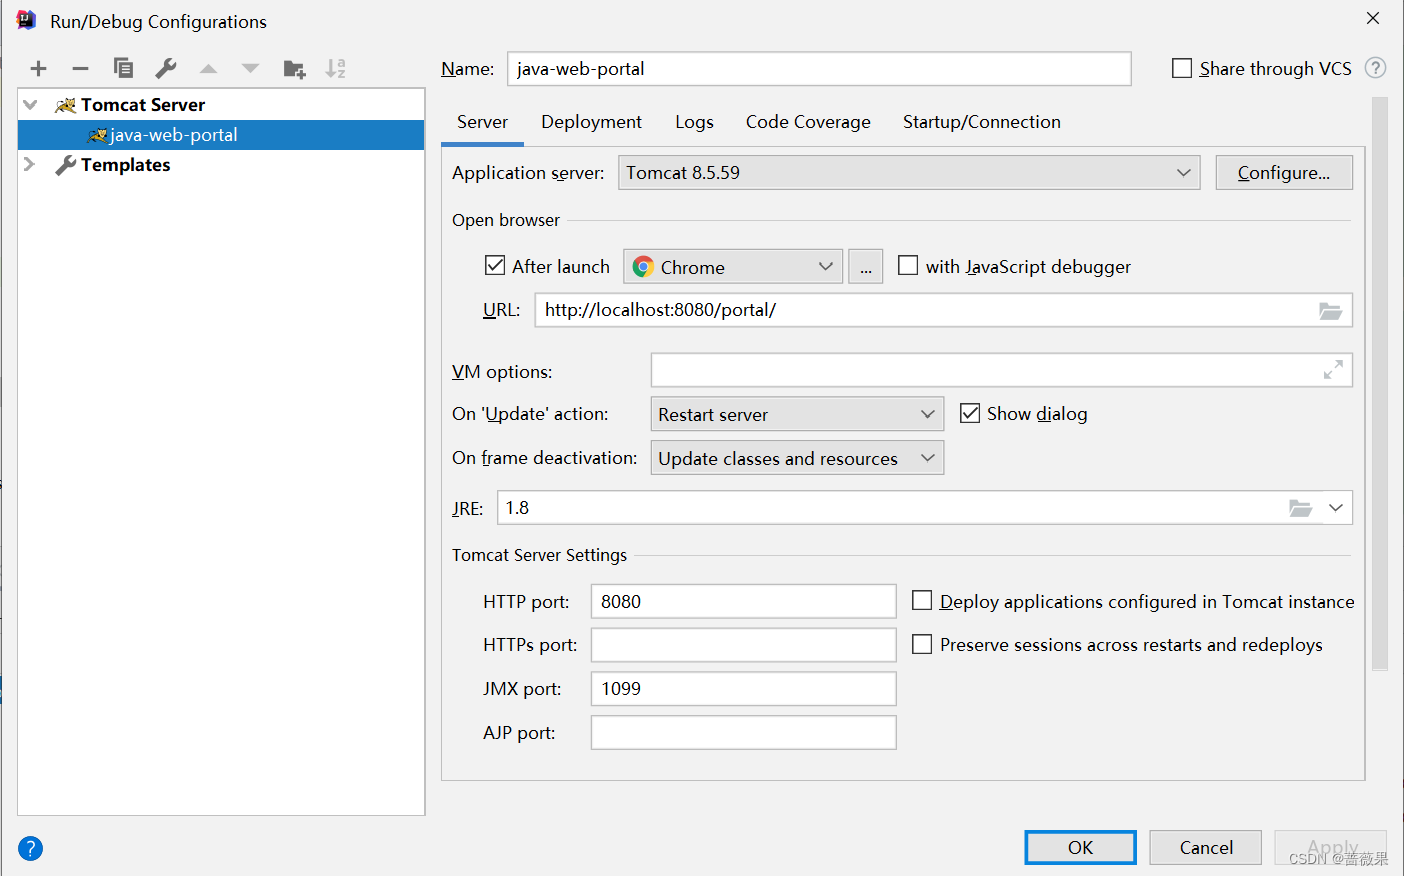Click the Configure... button
This screenshot has width=1404, height=876.
click(x=1284, y=172)
